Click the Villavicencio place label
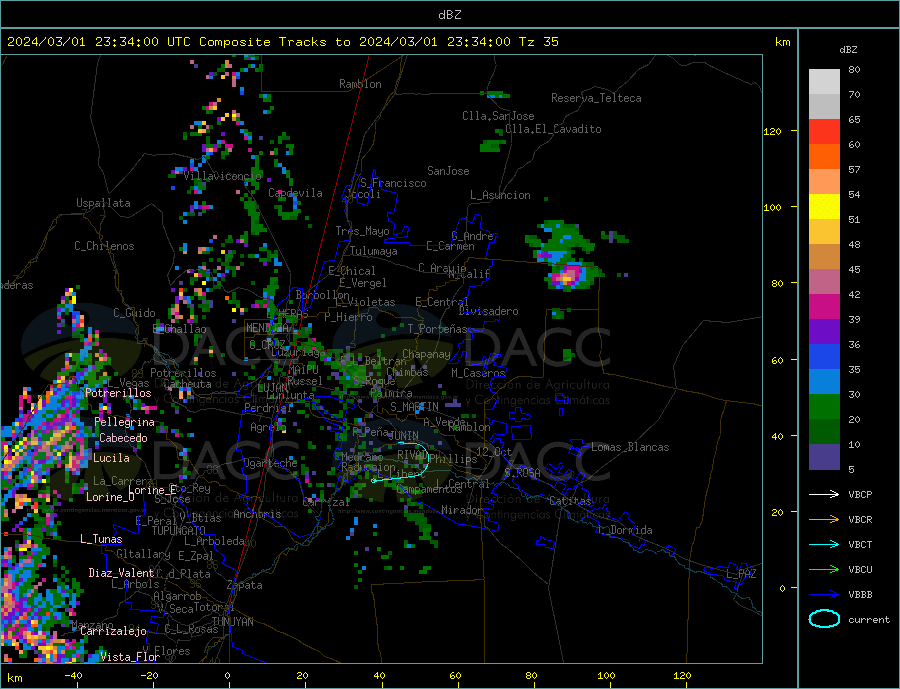900x689 pixels. tap(222, 176)
